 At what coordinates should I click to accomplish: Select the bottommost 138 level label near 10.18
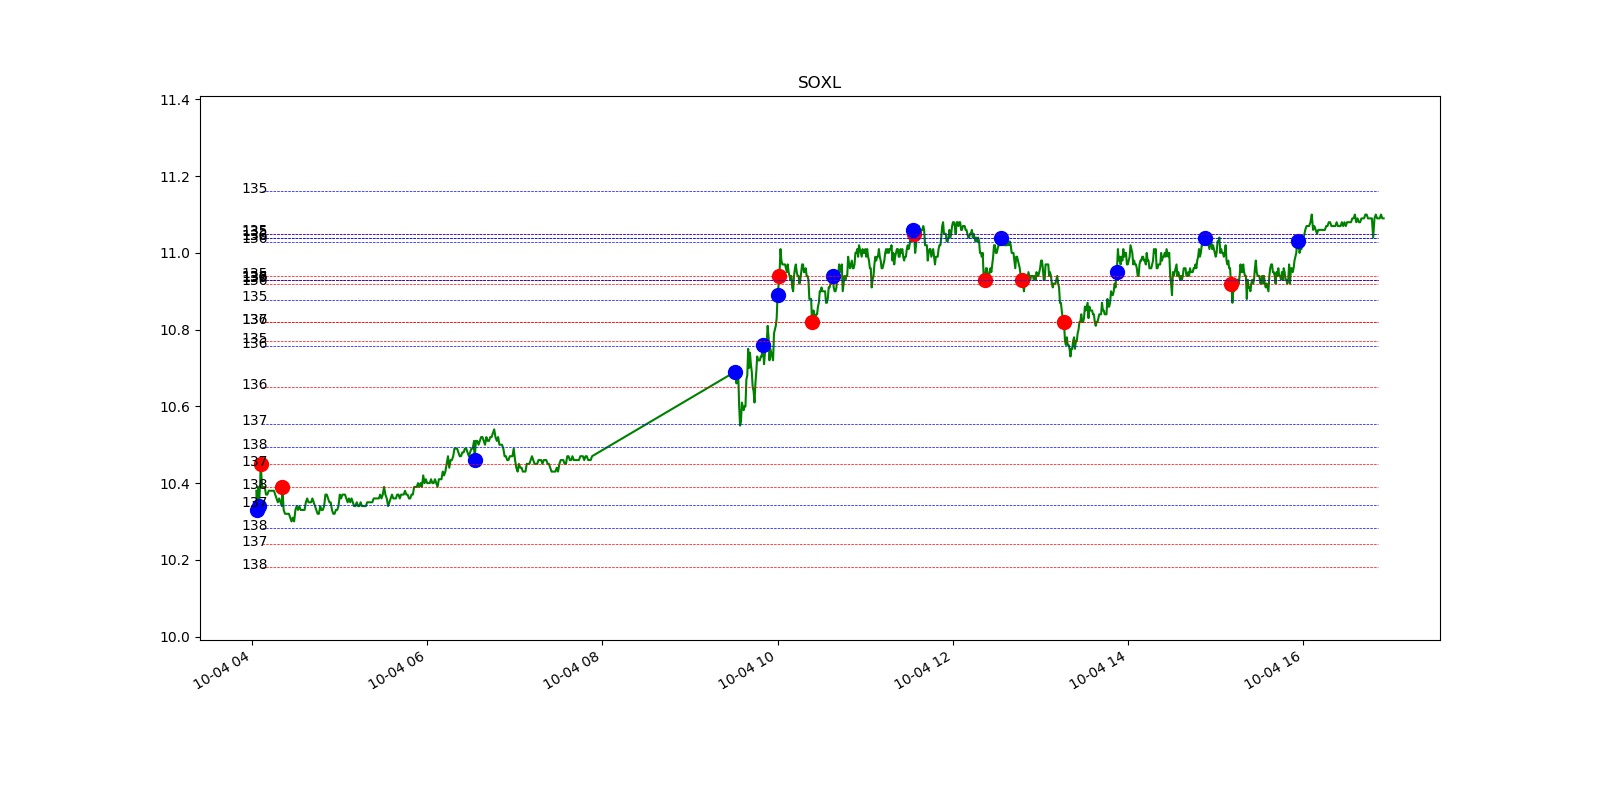pyautogui.click(x=255, y=564)
